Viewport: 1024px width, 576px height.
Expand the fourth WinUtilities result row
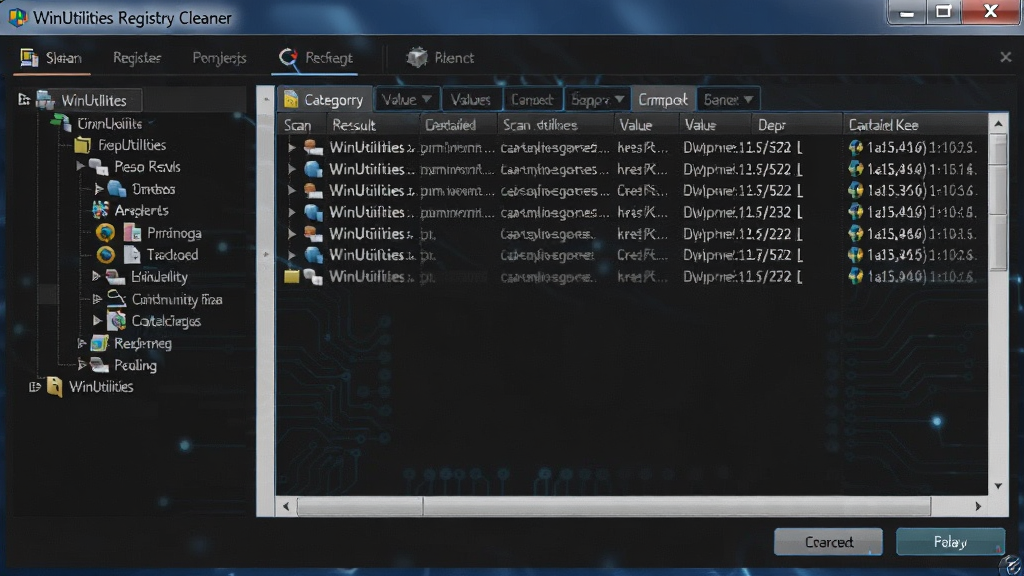[x=292, y=212]
